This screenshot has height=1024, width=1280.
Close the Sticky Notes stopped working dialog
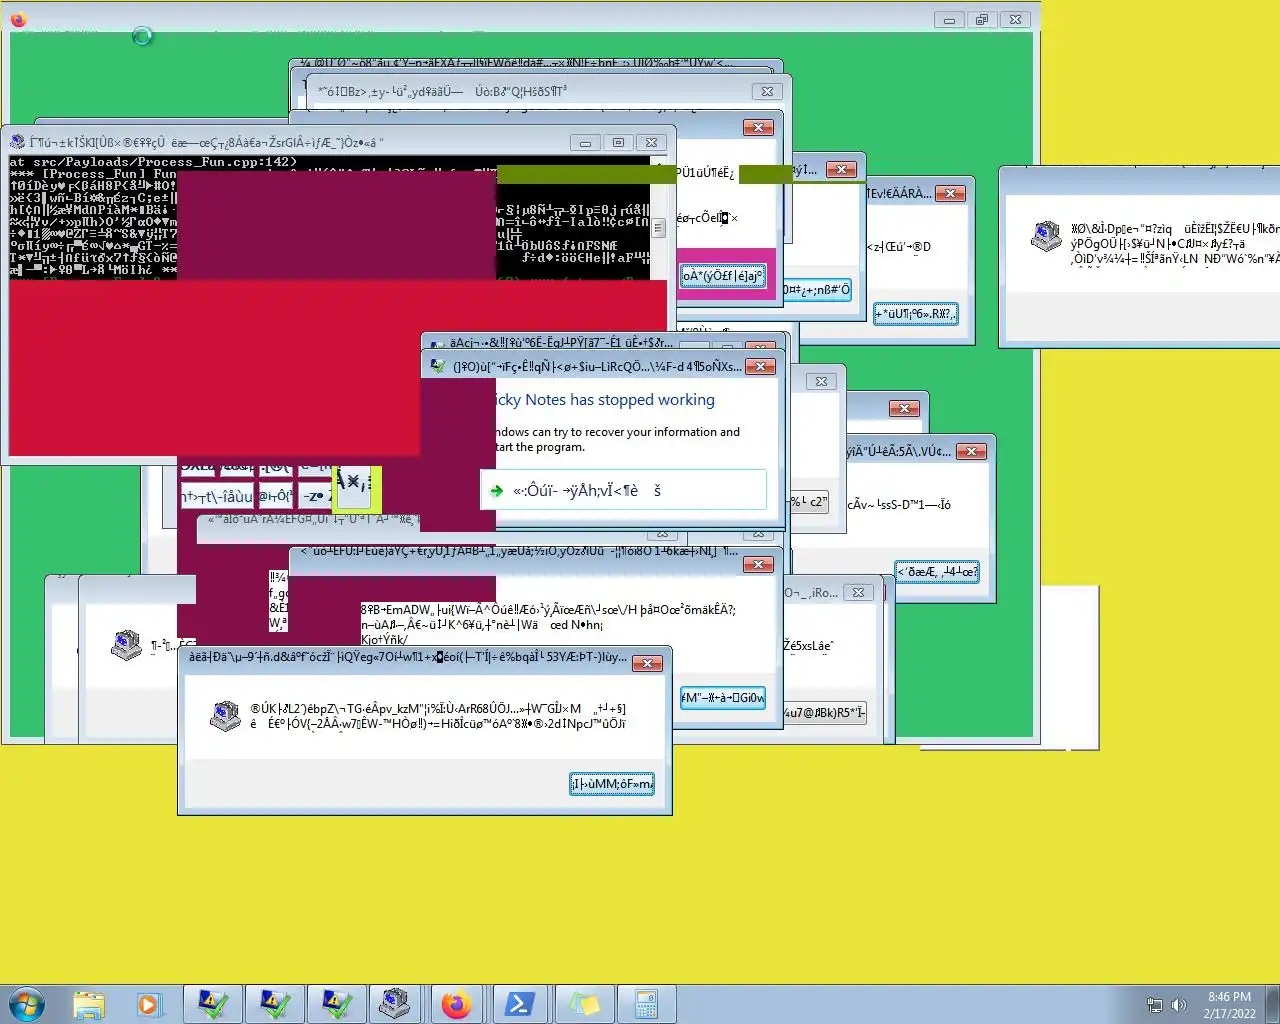click(760, 366)
